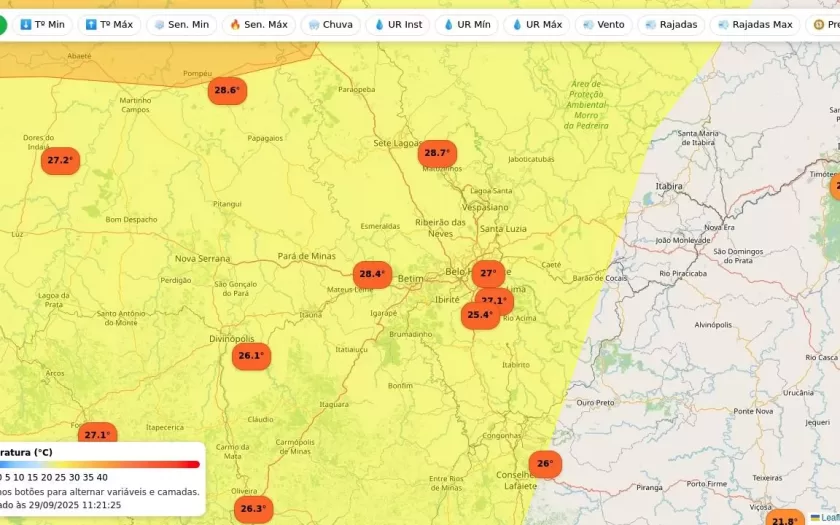Open the 28.7° marker near Sete Lagoas
The height and width of the screenshot is (525, 840).
tap(437, 153)
